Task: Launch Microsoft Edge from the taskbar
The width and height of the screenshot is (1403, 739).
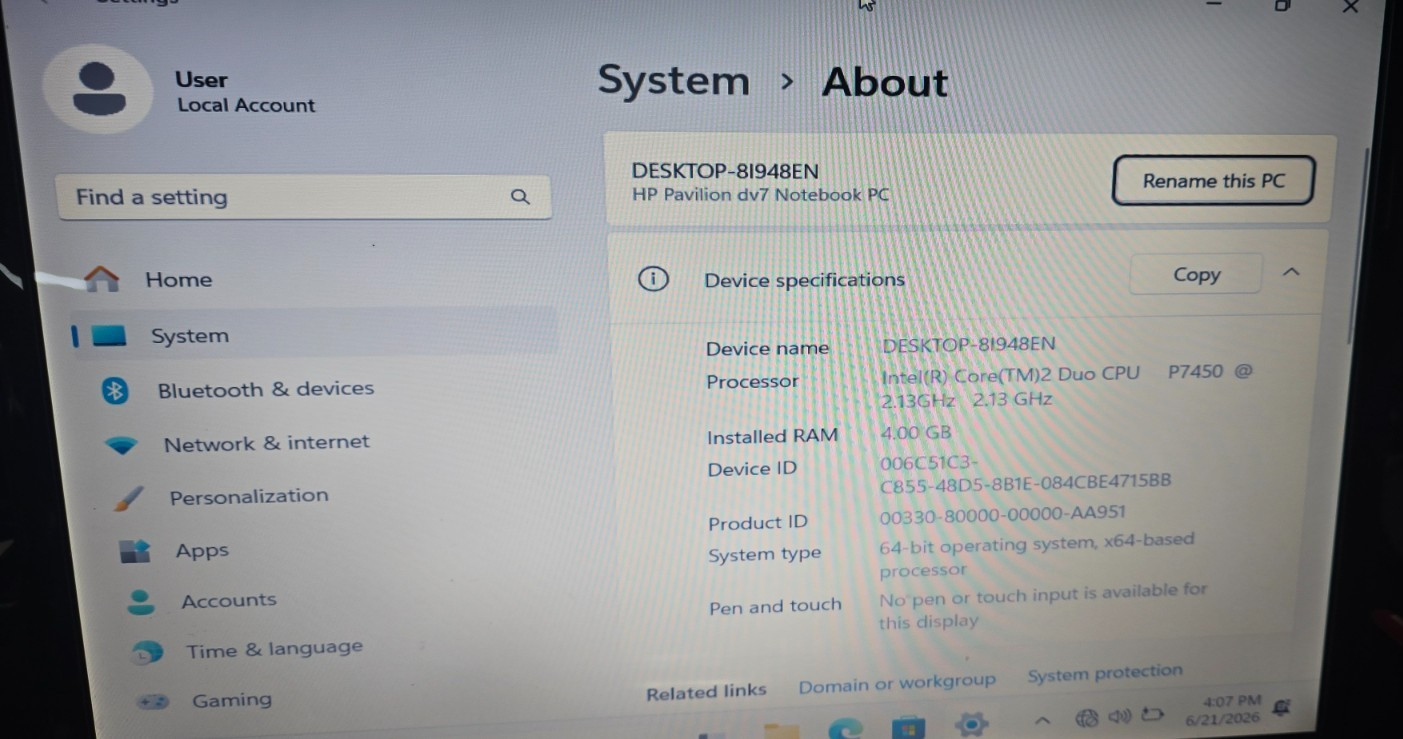Action: tap(845, 727)
